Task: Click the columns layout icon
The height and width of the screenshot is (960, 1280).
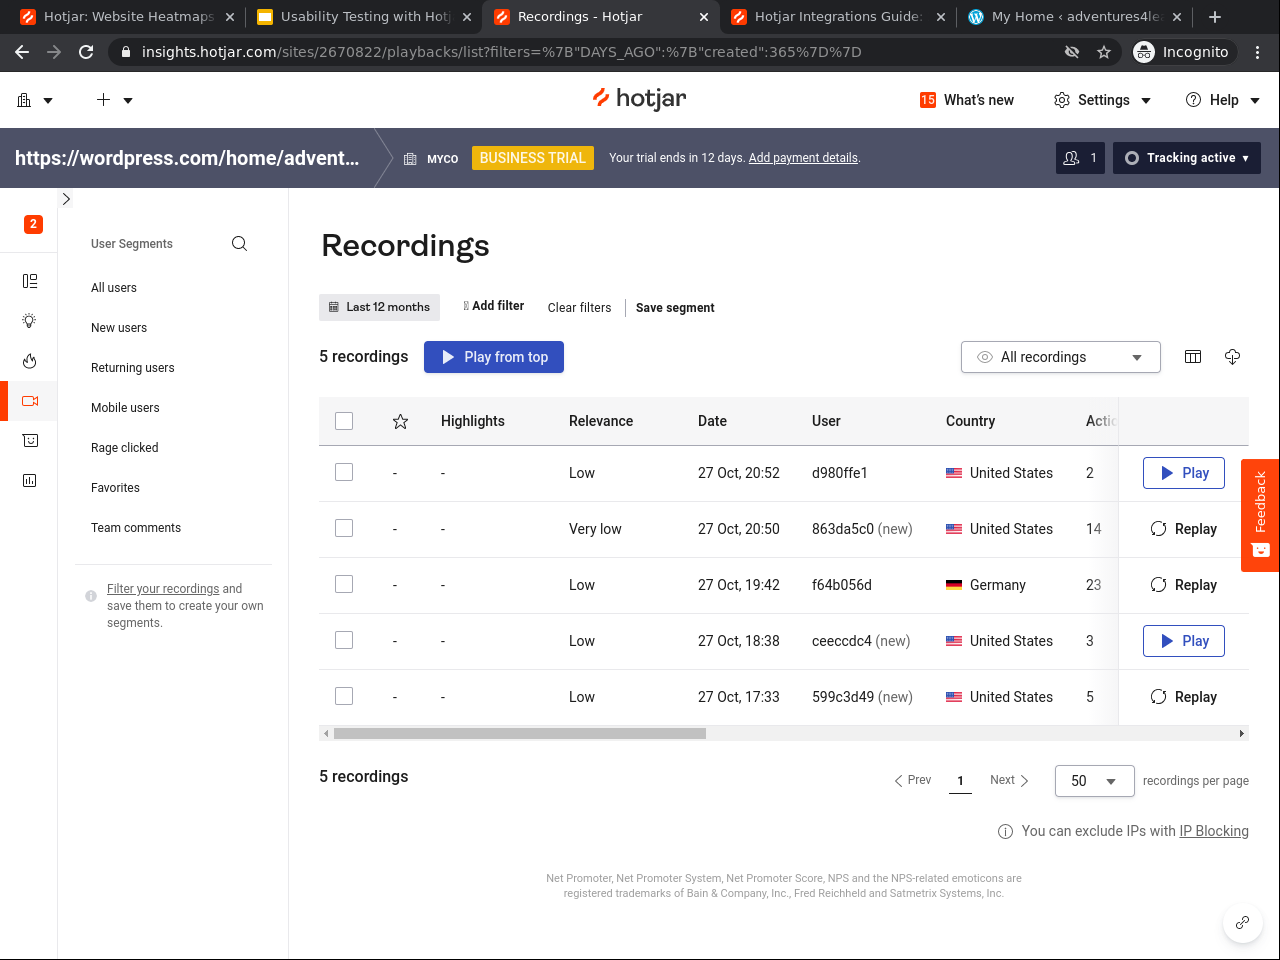Action: [1193, 357]
